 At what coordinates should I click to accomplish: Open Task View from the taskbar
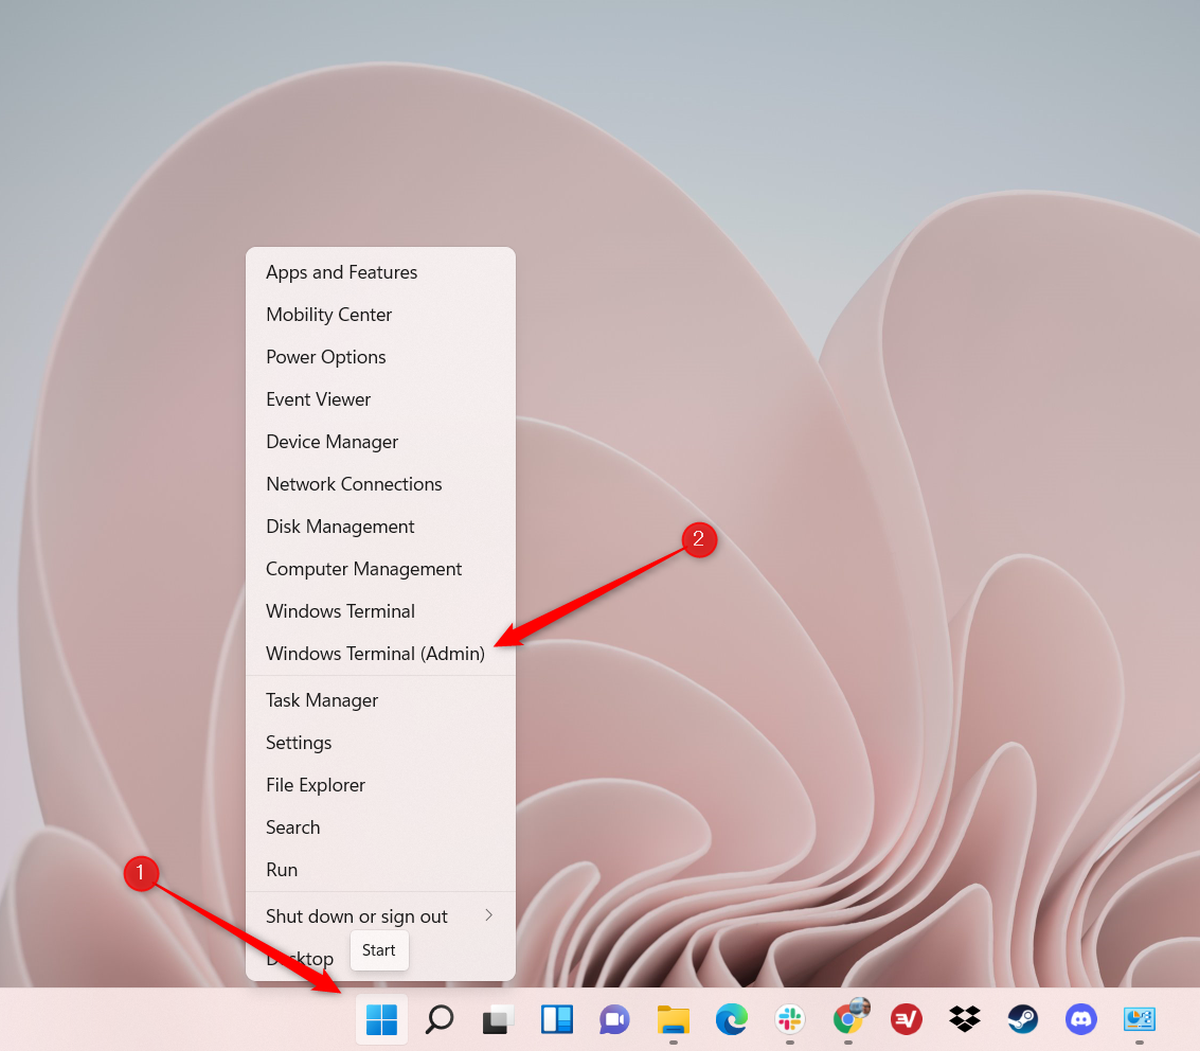497,1020
